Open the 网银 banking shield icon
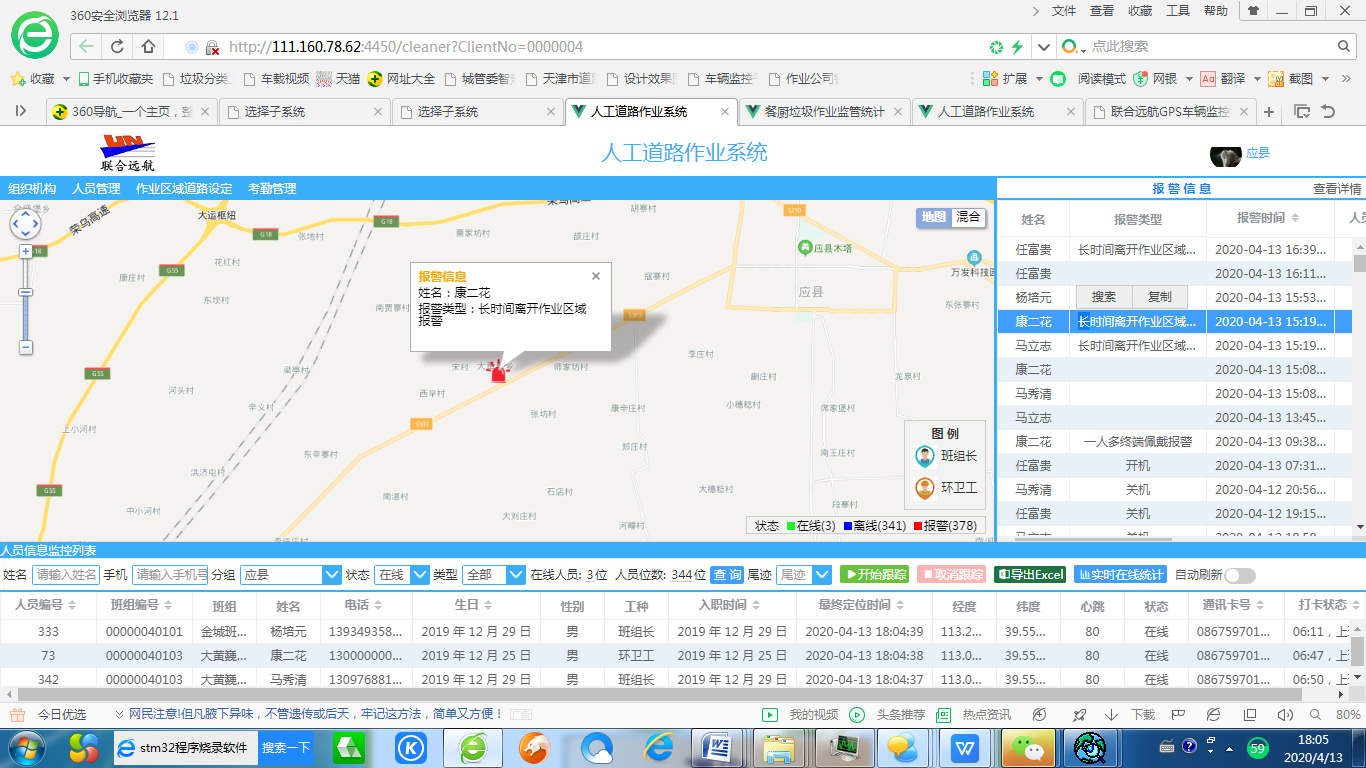The height and width of the screenshot is (768, 1366). 1141,78
